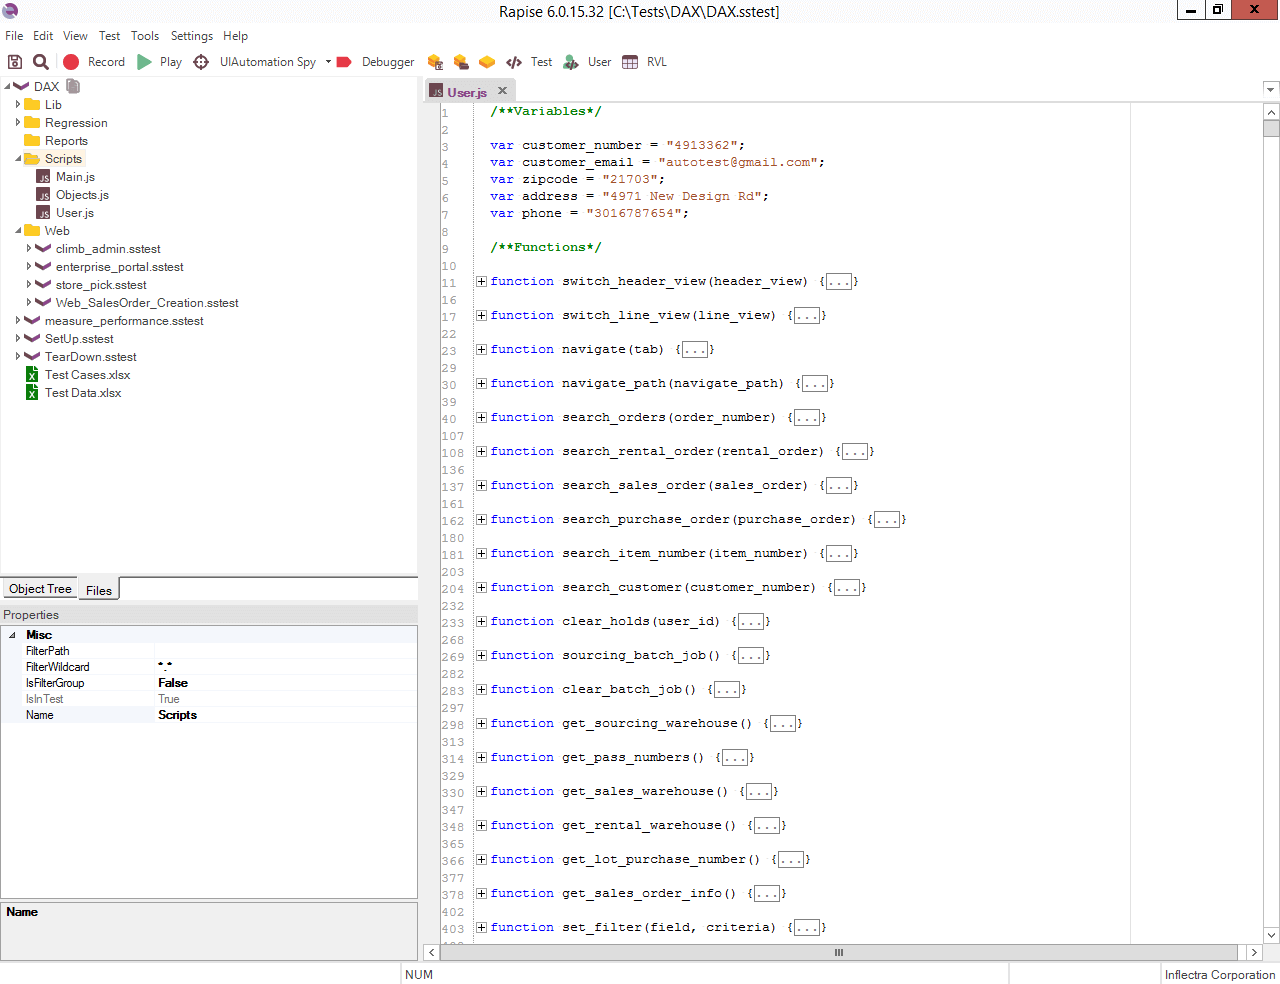Close the User.js tab
1280x984 pixels.
503,90
